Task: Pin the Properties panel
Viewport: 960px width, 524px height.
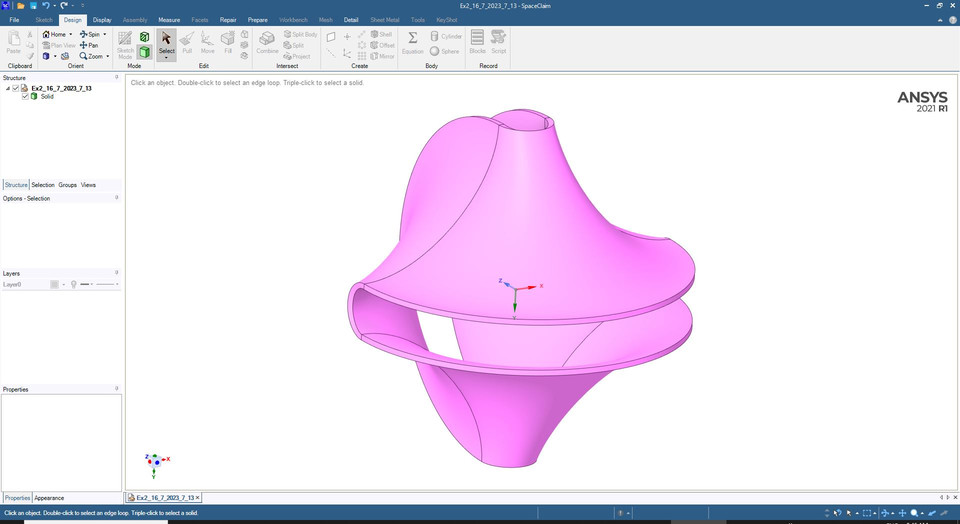Action: 117,389
